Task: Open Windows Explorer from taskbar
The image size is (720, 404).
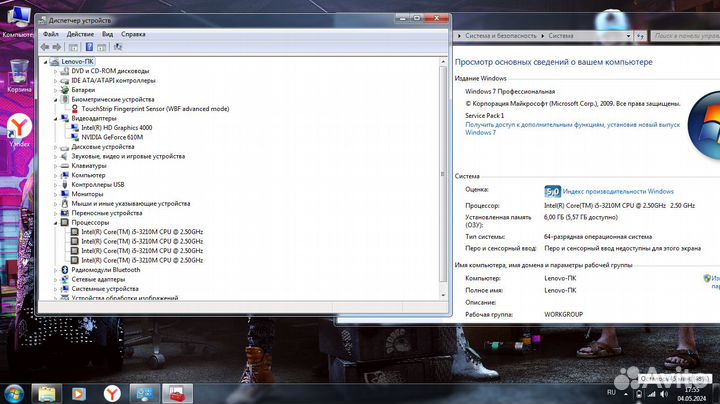Action: (46, 394)
